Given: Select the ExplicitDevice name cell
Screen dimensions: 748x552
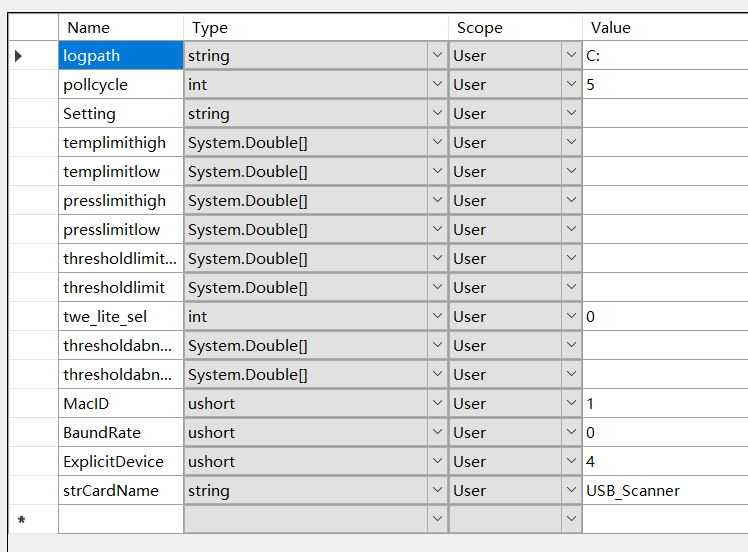Looking at the screenshot, I should coord(121,461).
